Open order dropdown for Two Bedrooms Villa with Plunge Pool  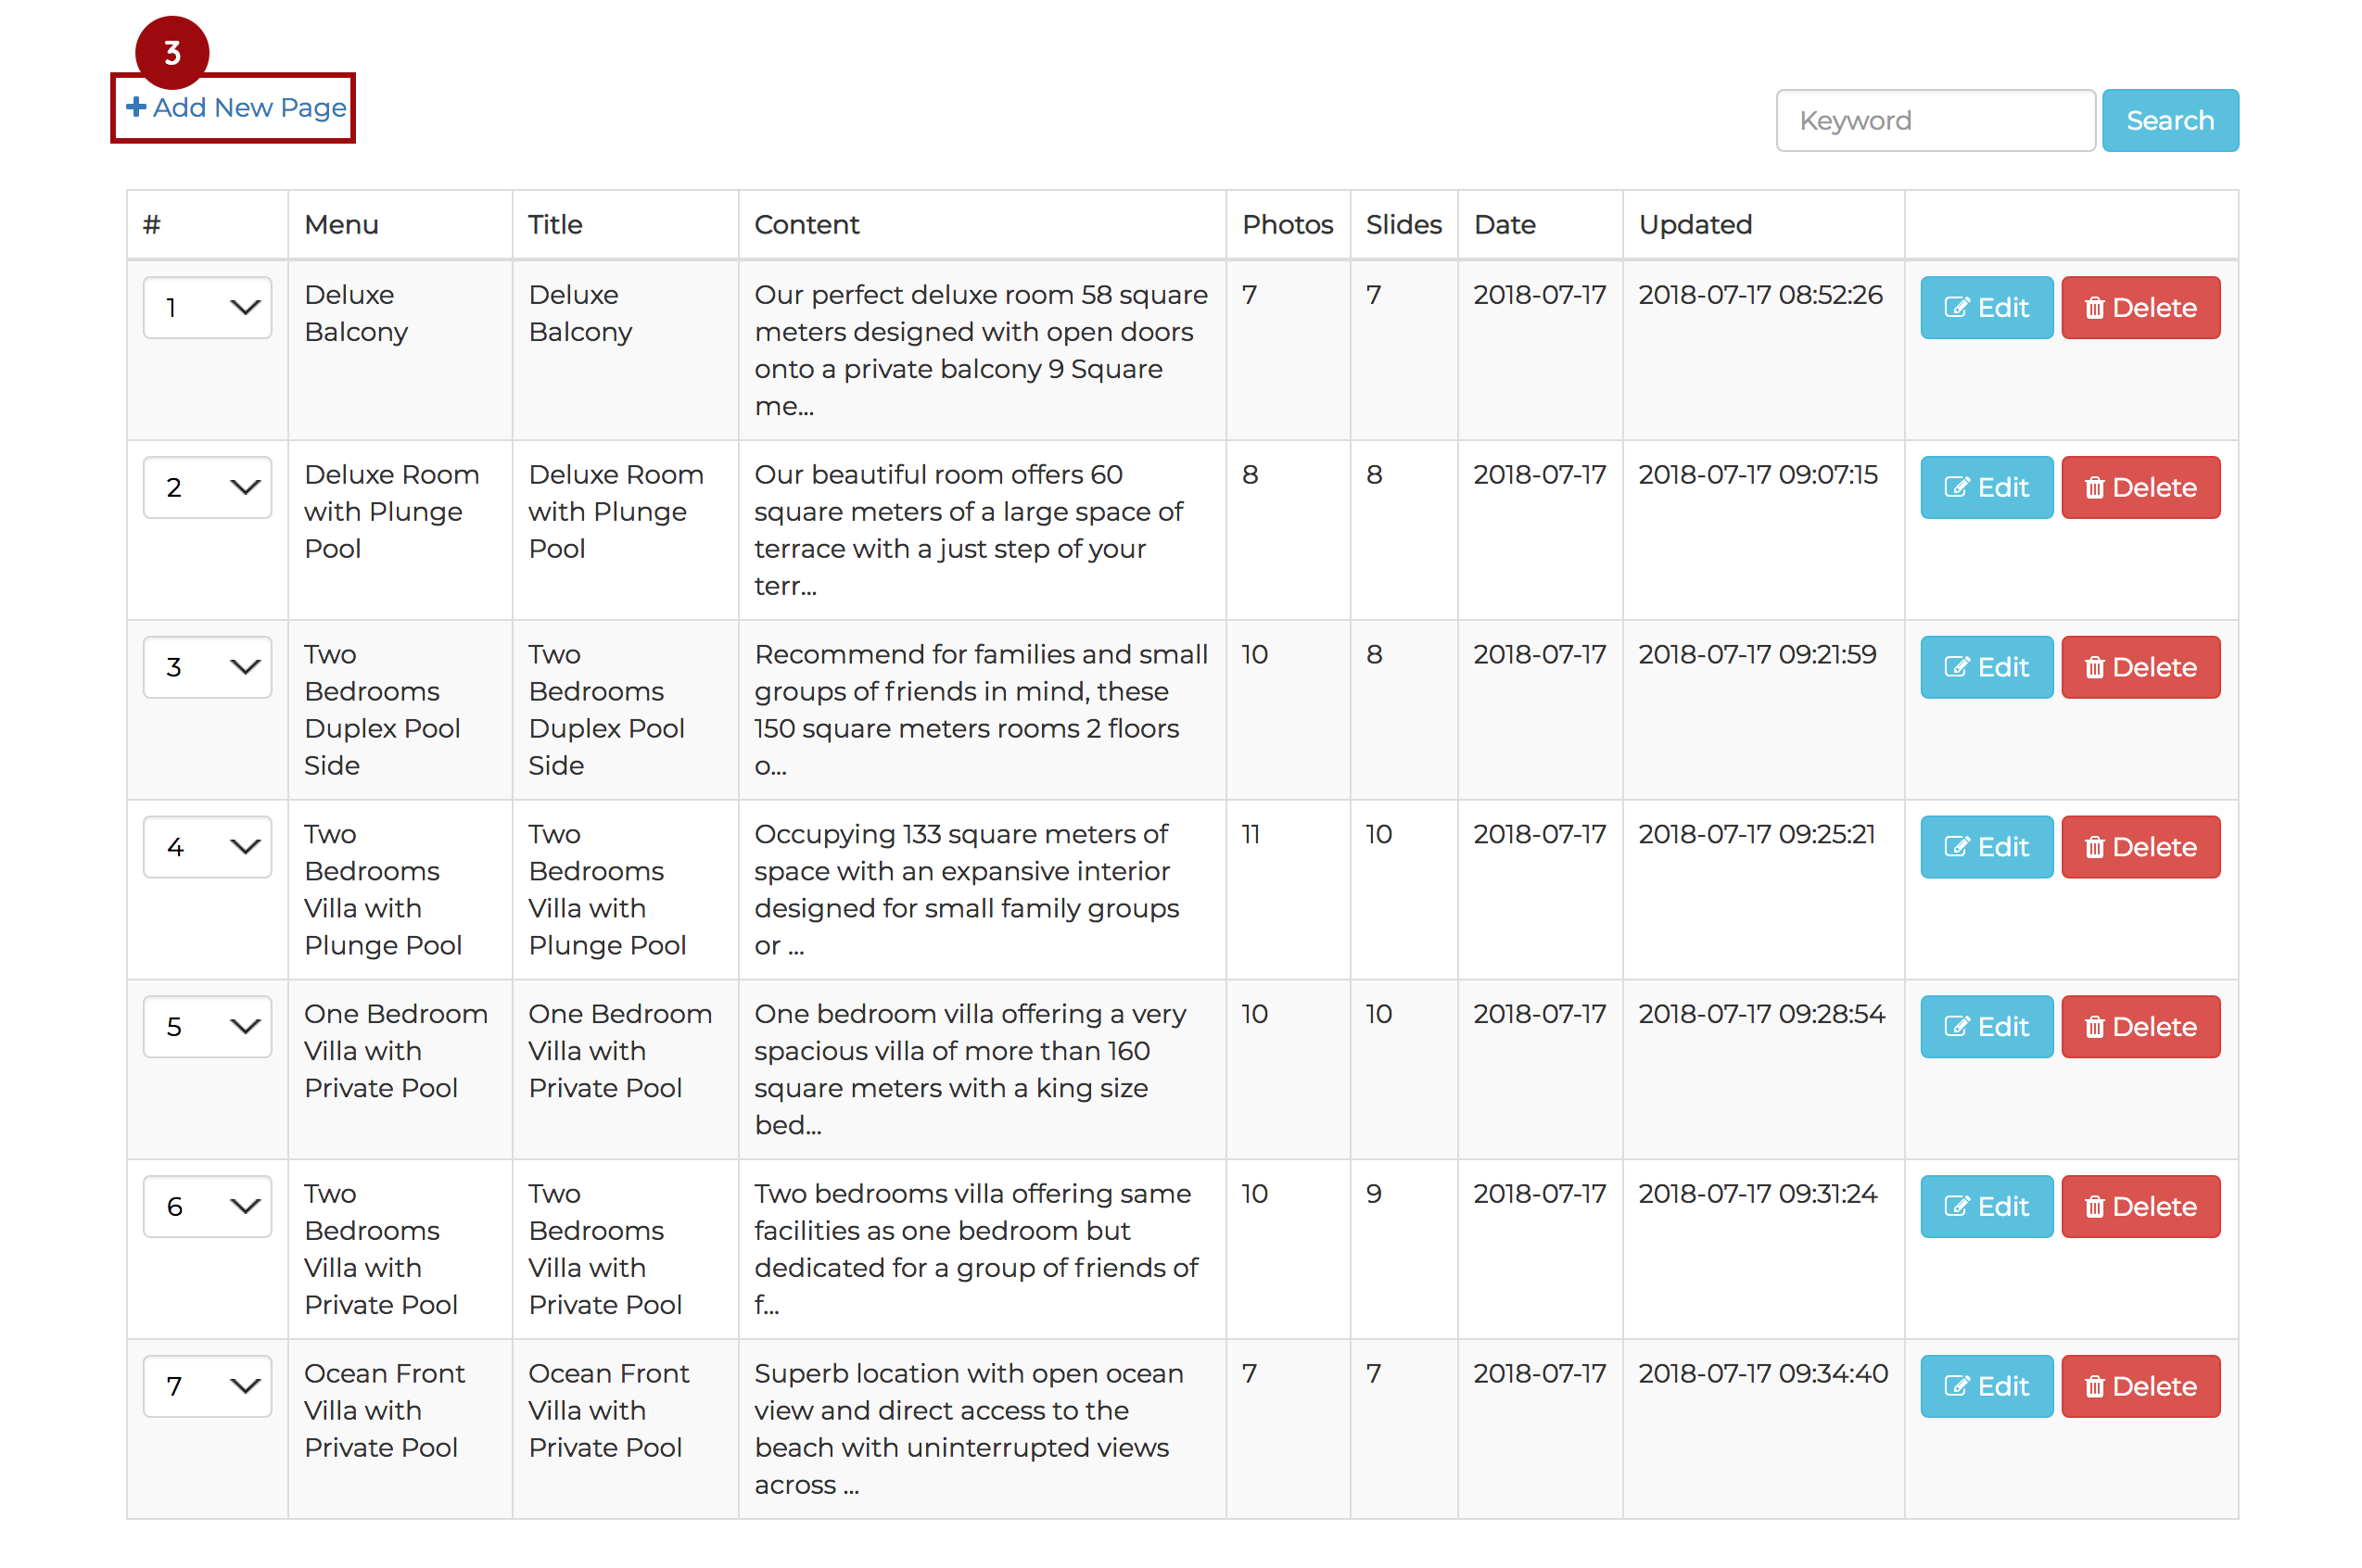pyautogui.click(x=207, y=847)
